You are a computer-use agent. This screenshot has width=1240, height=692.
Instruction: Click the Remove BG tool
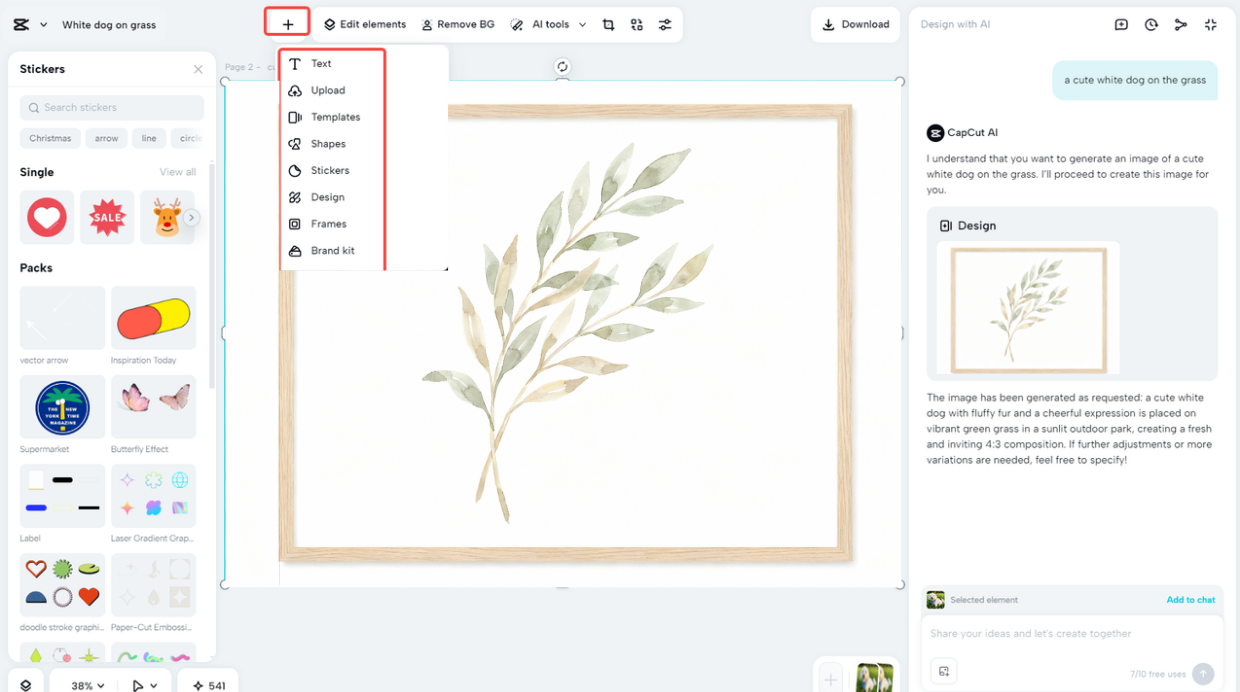point(458,24)
